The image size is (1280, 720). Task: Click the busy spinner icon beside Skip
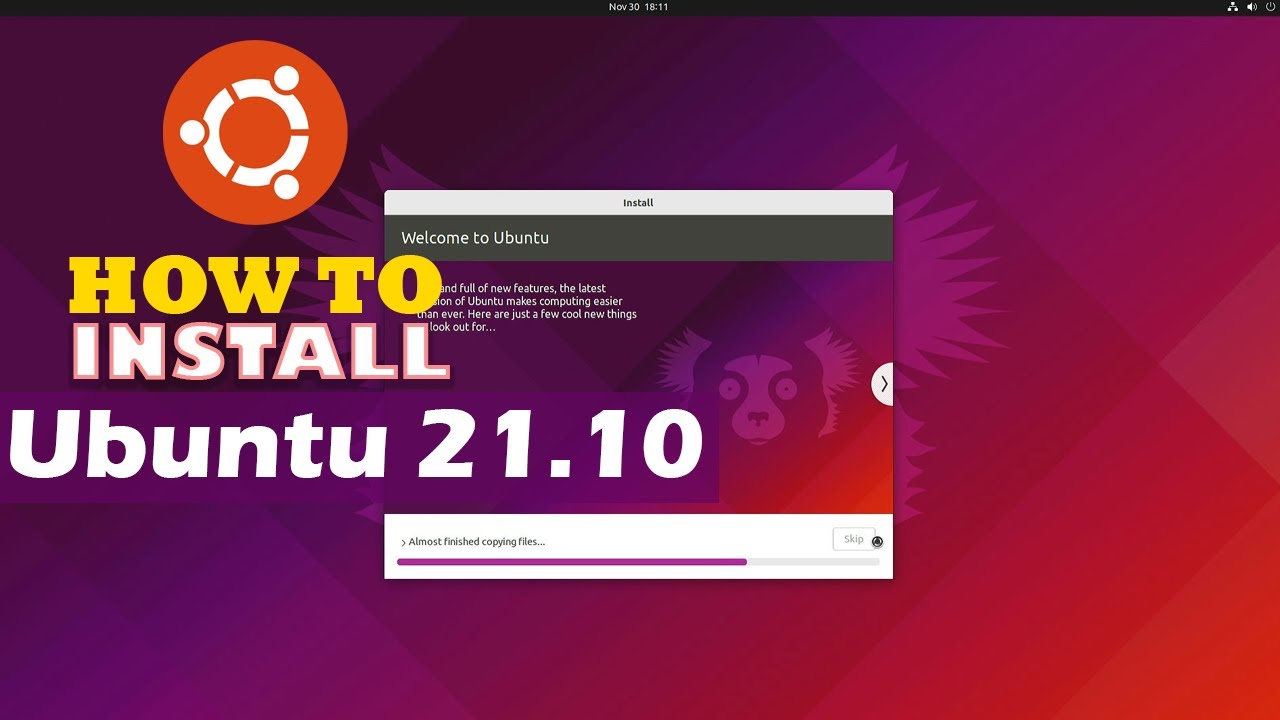pos(877,542)
